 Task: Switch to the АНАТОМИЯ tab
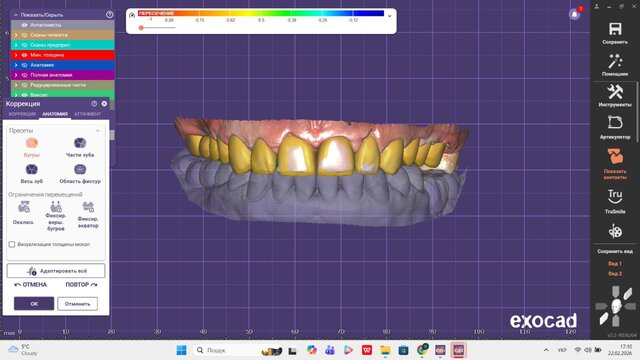coord(55,114)
